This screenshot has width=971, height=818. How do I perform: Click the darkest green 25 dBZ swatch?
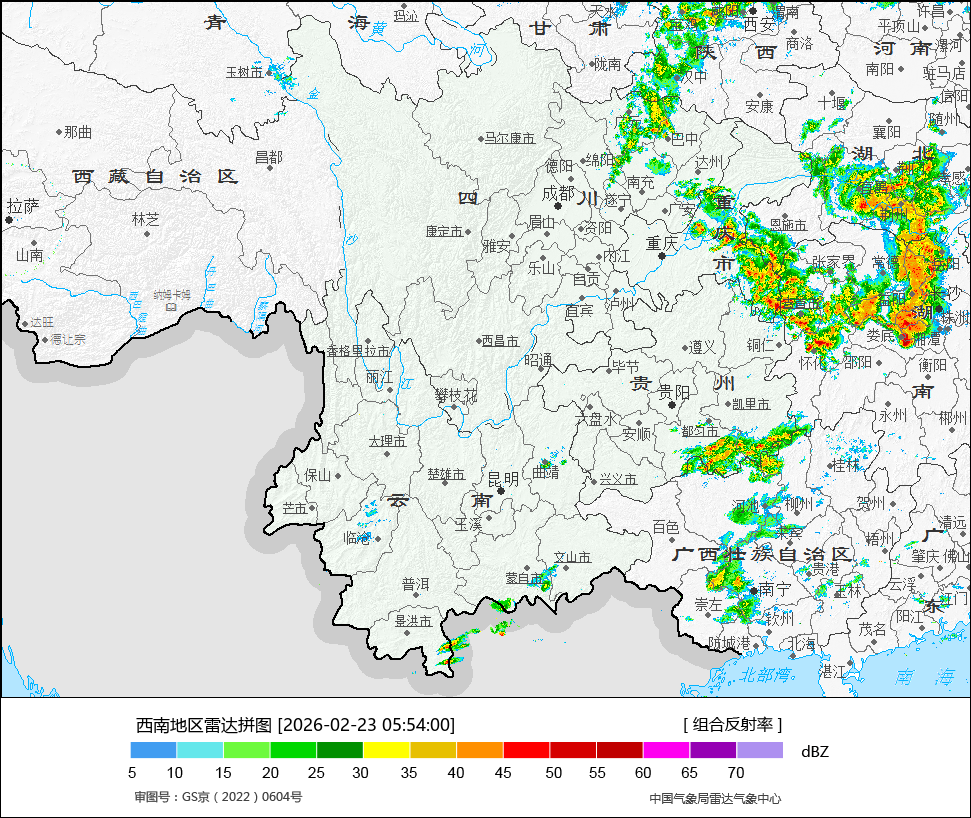tap(340, 751)
